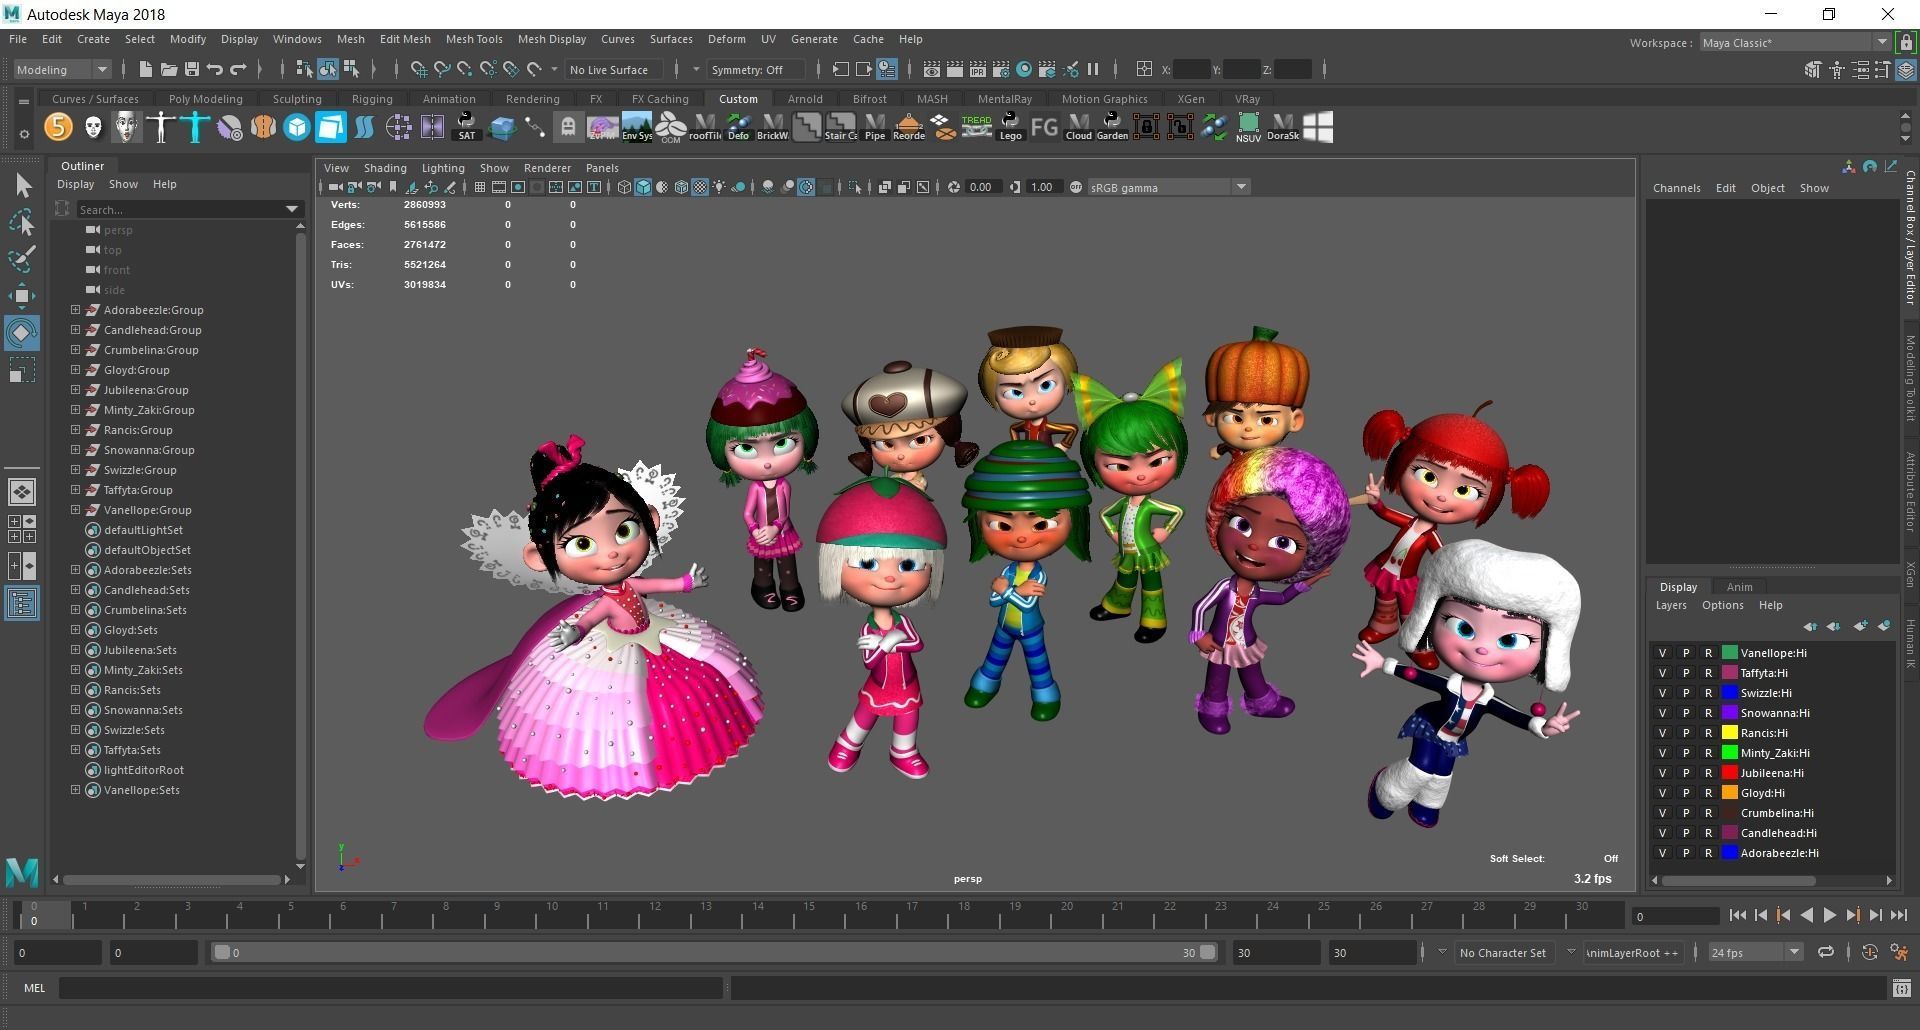Select the Move tool in toolbox
Image resolution: width=1920 pixels, height=1030 pixels.
click(22, 296)
